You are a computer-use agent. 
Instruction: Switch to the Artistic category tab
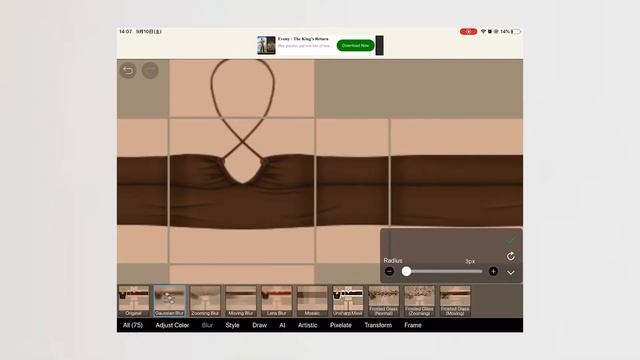coord(307,325)
